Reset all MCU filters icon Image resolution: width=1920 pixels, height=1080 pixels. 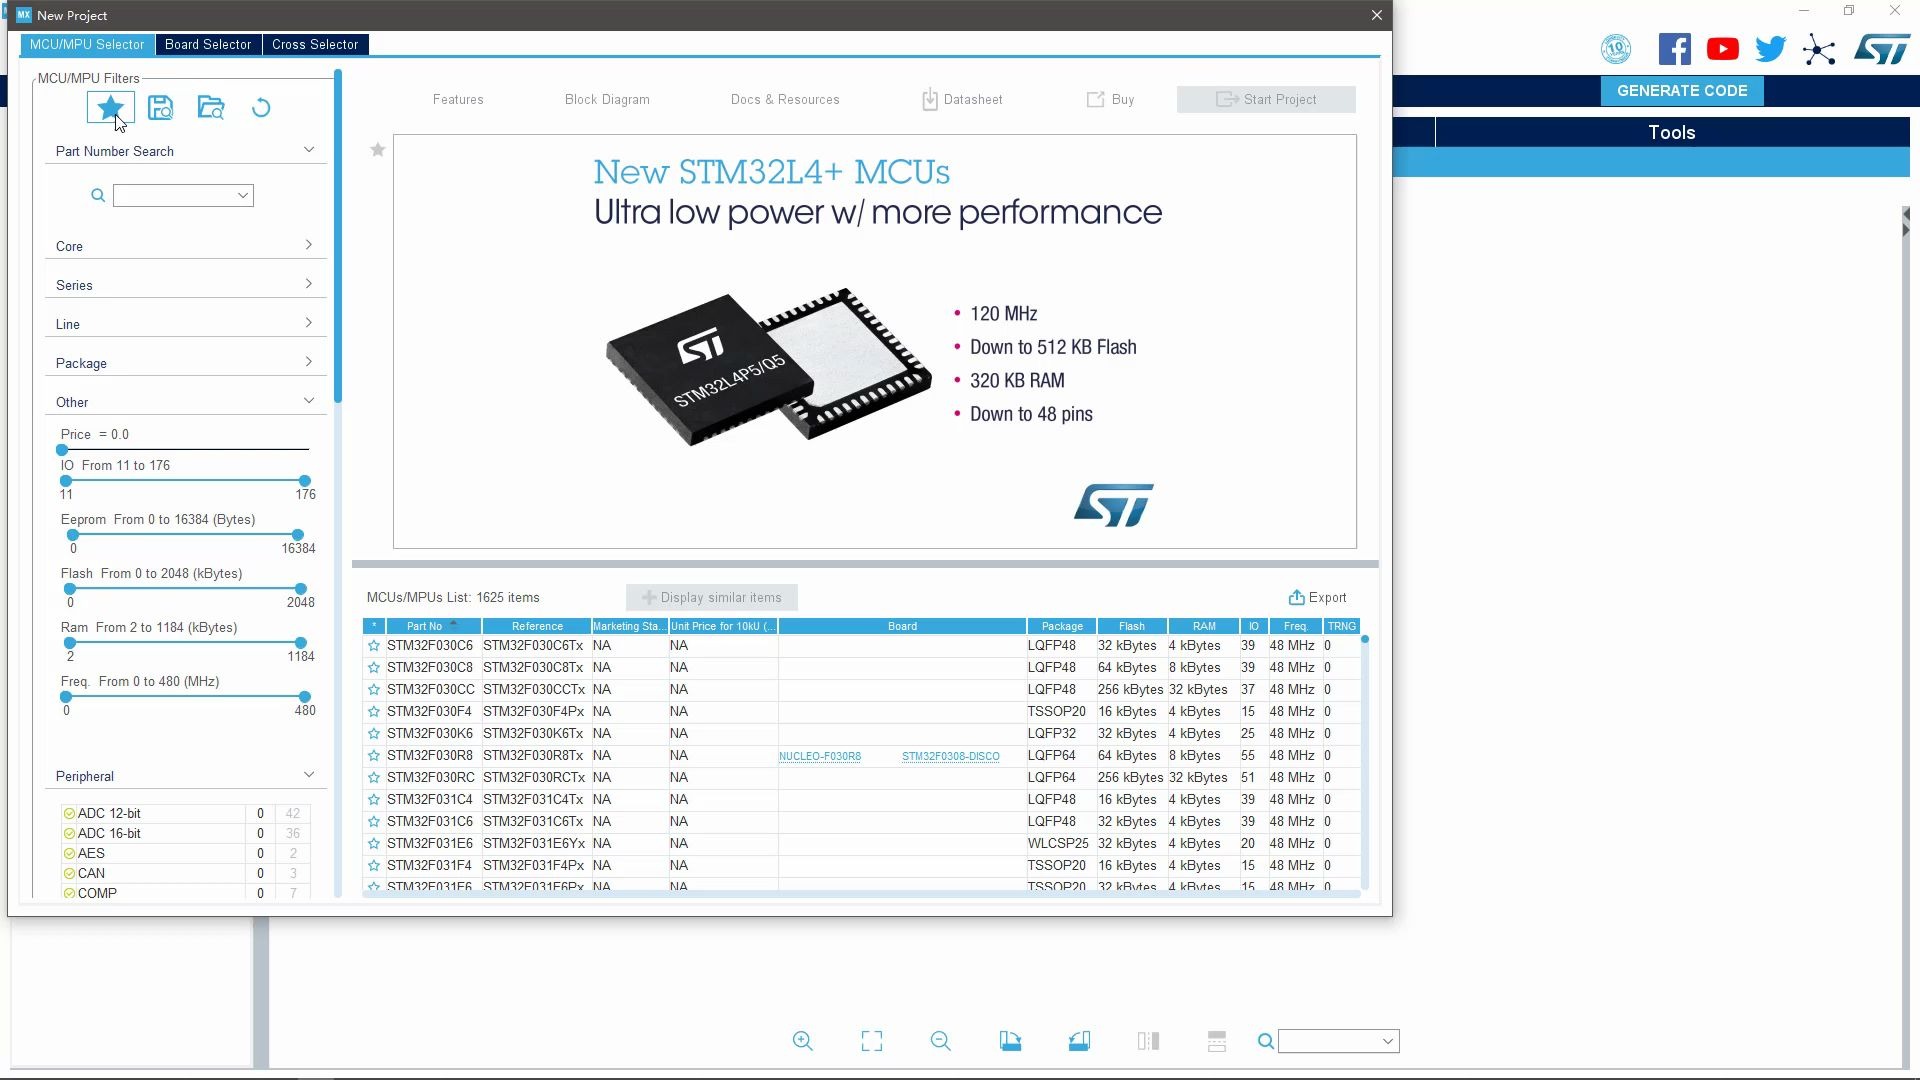261,107
